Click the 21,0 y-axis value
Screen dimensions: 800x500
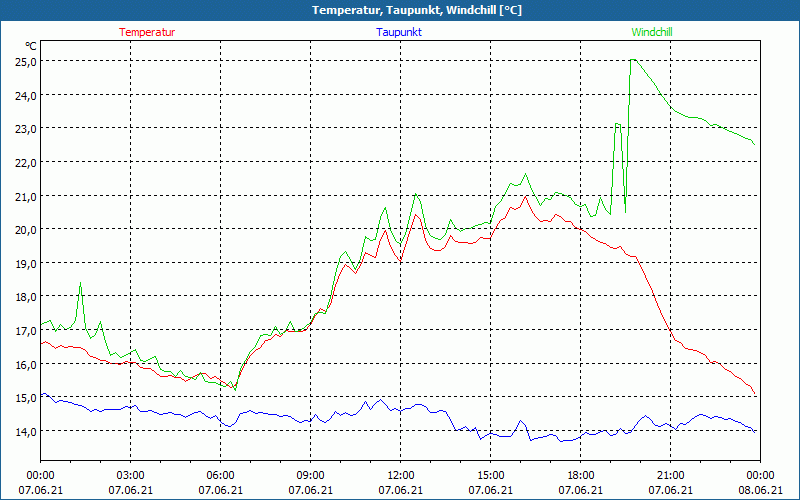[x=26, y=196]
